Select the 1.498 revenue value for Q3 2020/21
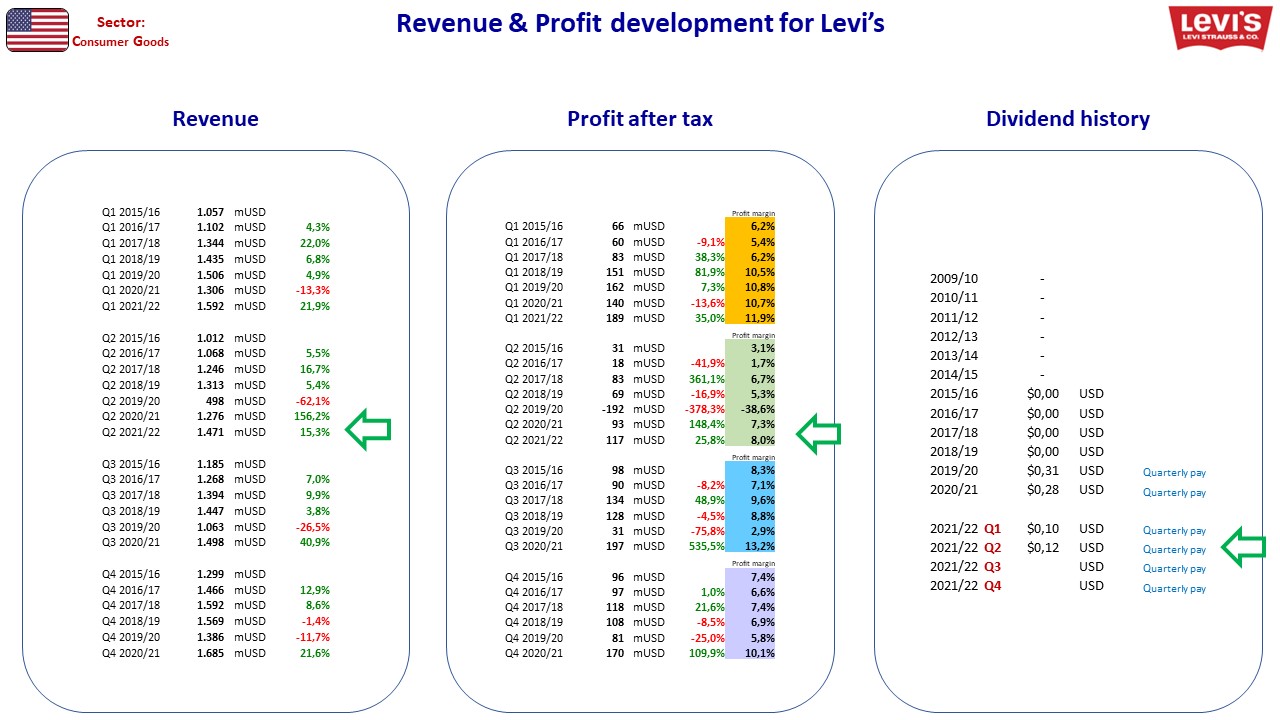 pos(210,542)
